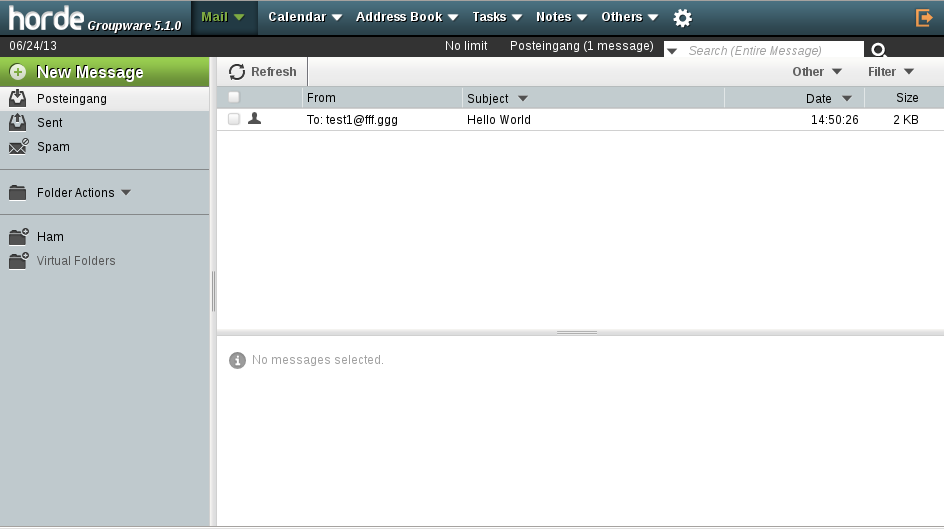Click the orange logout icon
The width and height of the screenshot is (944, 529).
923,18
